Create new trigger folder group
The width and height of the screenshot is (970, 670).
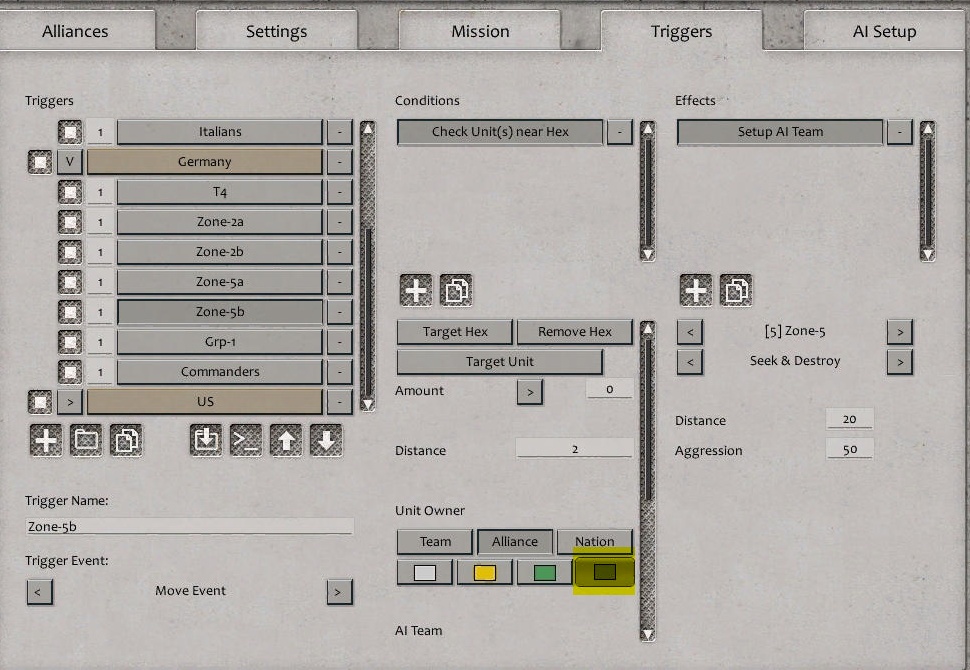(x=86, y=440)
